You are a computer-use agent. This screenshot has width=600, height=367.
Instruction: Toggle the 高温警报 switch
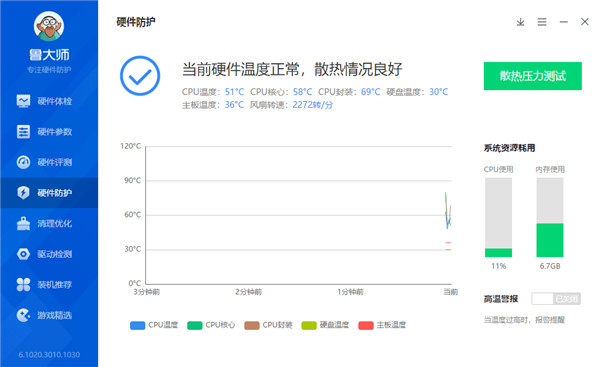point(556,299)
